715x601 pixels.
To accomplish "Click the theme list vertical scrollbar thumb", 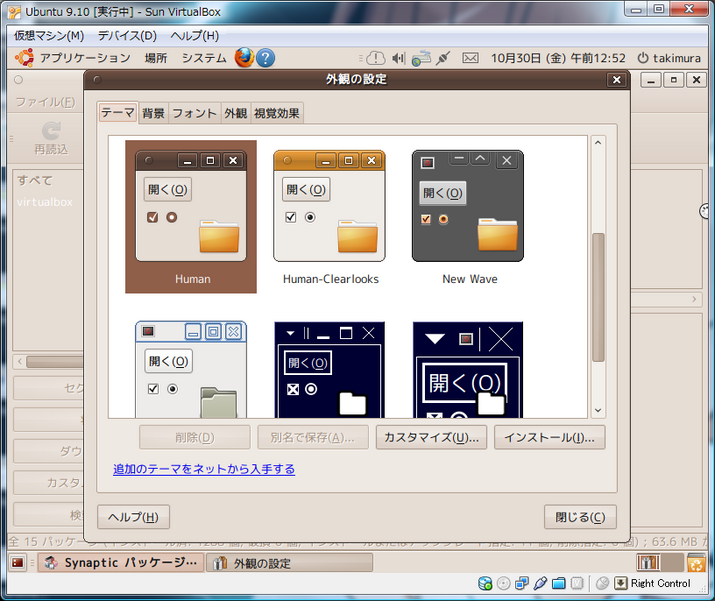I will pos(598,297).
